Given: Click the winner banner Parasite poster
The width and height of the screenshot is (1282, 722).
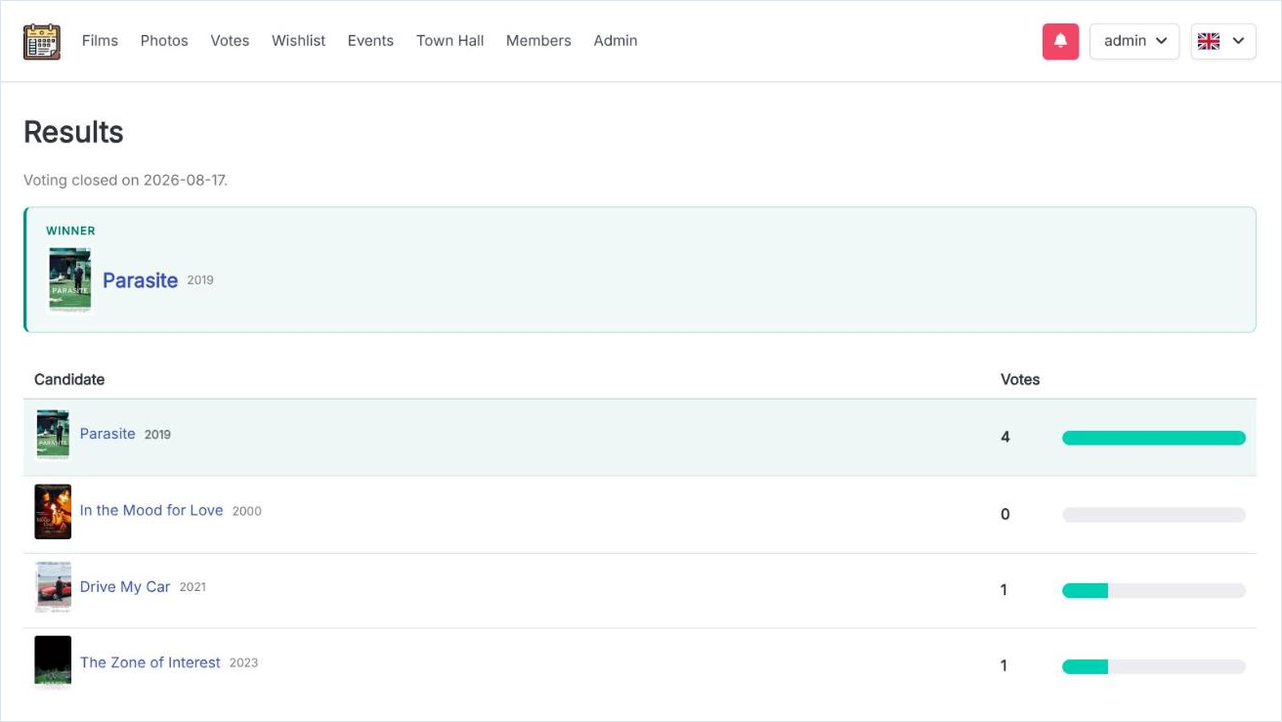Looking at the screenshot, I should pos(70,280).
